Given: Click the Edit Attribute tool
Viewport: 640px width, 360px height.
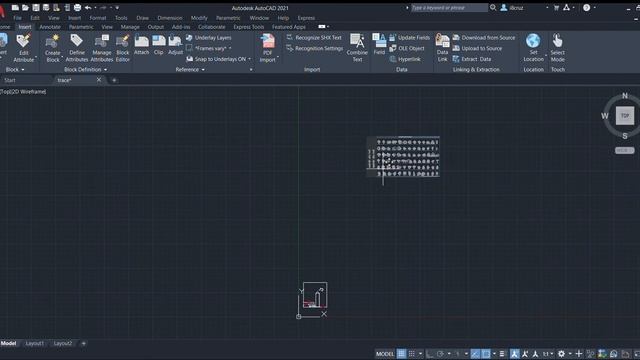Looking at the screenshot, I should [x=24, y=48].
